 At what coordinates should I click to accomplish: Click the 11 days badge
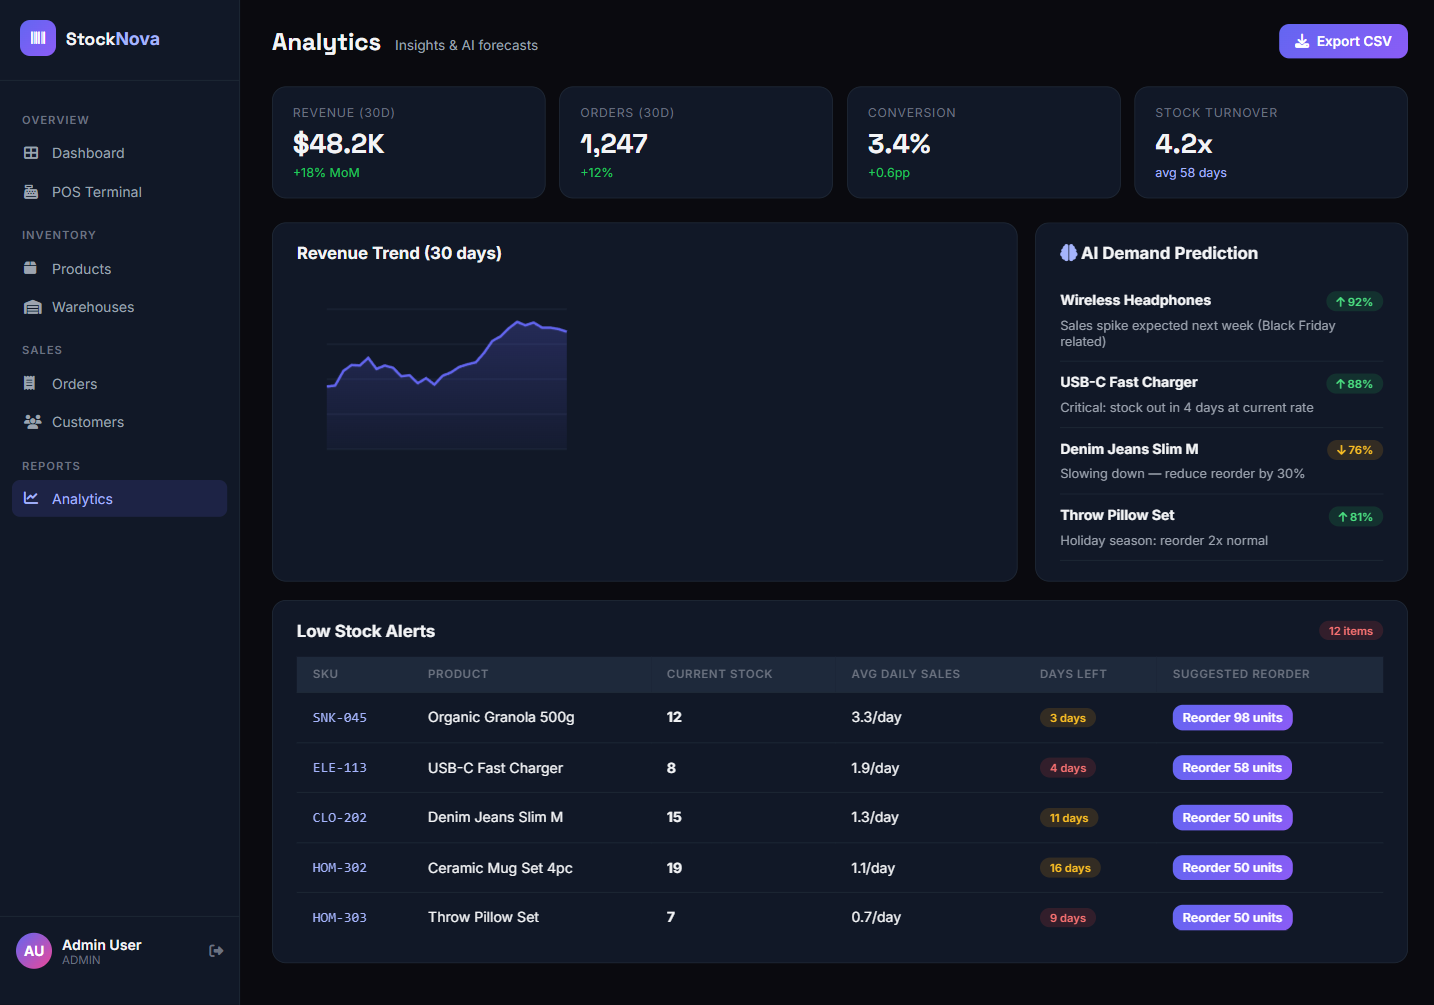(x=1069, y=818)
